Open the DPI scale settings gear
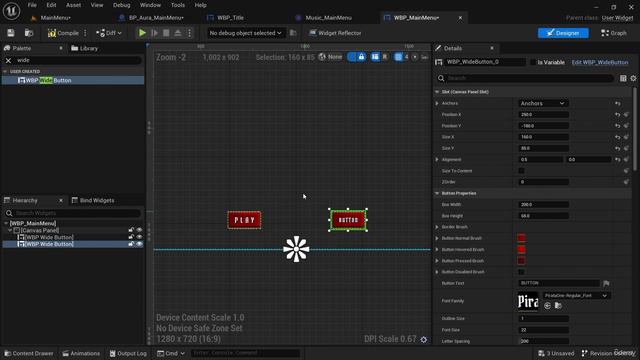The height and width of the screenshot is (360, 640). (x=424, y=340)
